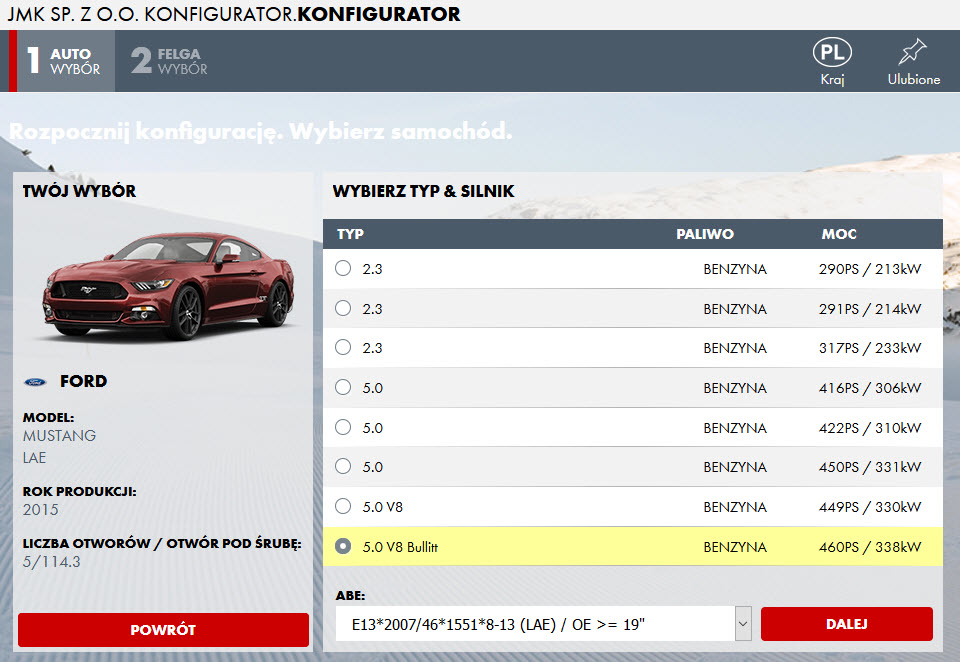Click the 422PS / 310kW power value

coord(870,427)
